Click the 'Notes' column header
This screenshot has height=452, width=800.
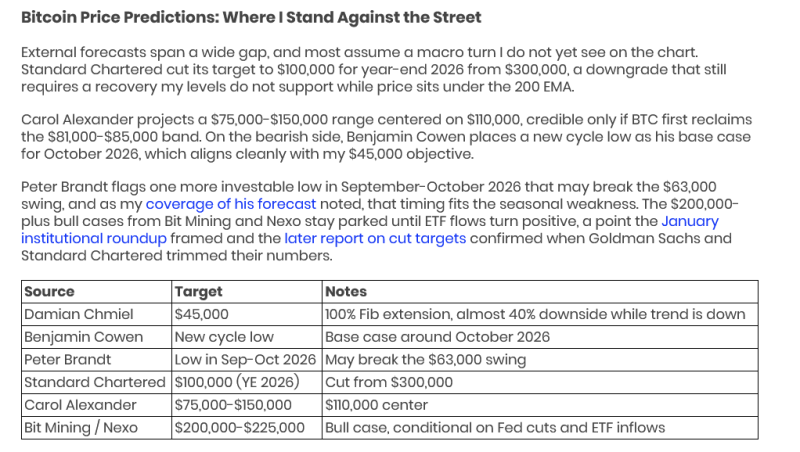[540, 291]
